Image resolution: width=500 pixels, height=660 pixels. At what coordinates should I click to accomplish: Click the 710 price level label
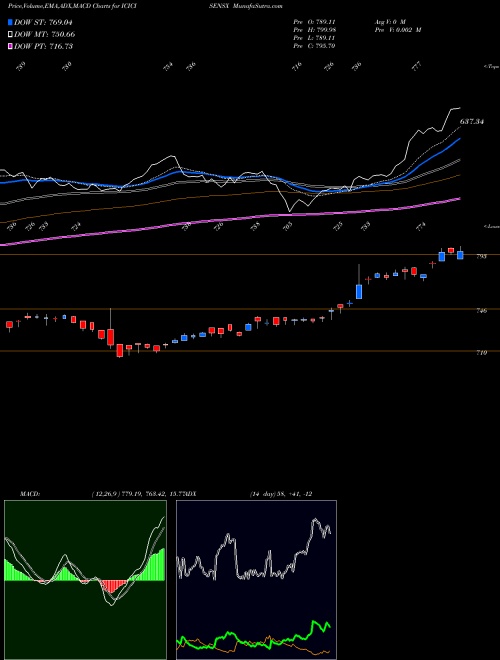pyautogui.click(x=482, y=352)
